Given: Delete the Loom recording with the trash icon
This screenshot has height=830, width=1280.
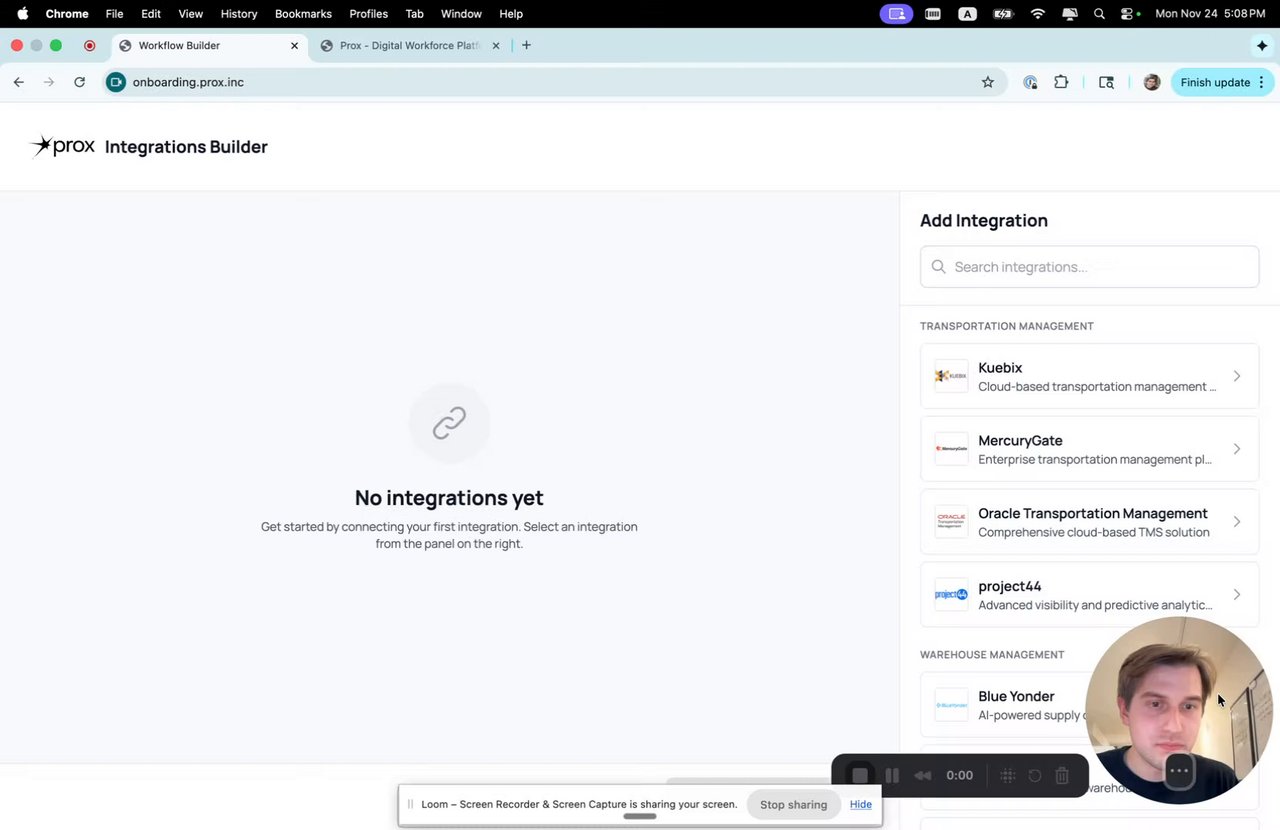Looking at the screenshot, I should pyautogui.click(x=1062, y=775).
